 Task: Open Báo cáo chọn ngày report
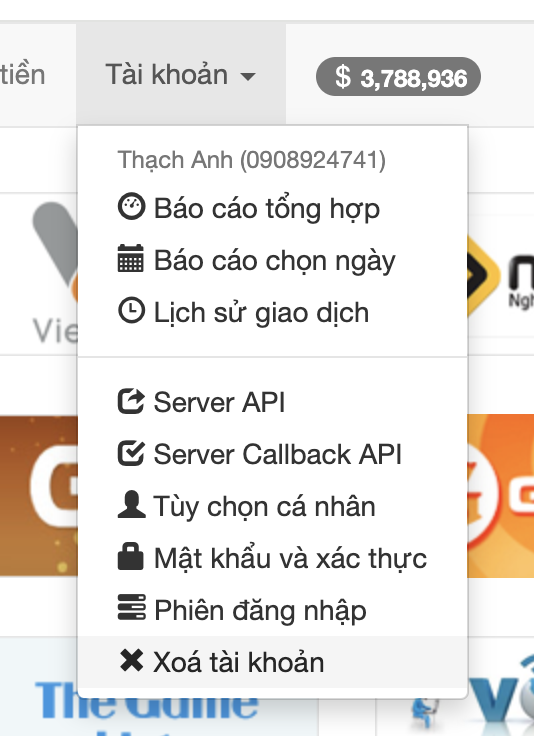point(272,260)
